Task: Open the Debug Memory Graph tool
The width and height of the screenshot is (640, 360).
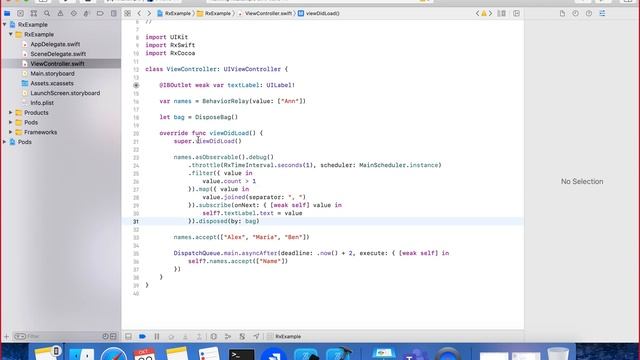Action: [228, 336]
